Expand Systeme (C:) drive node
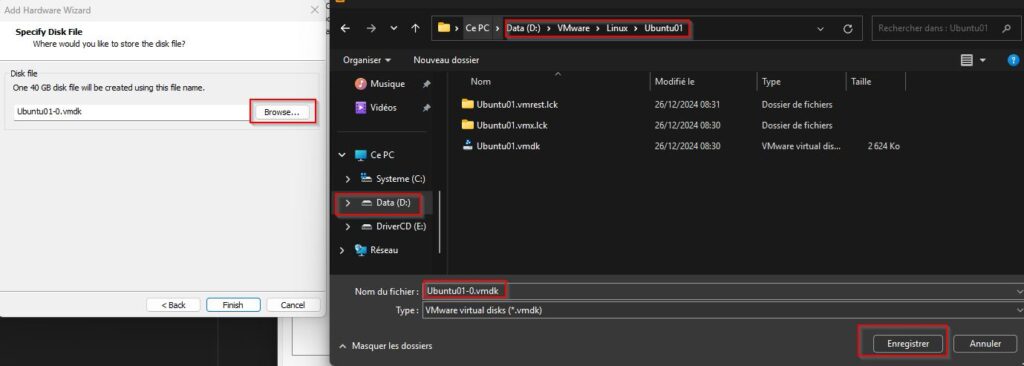 (x=347, y=178)
